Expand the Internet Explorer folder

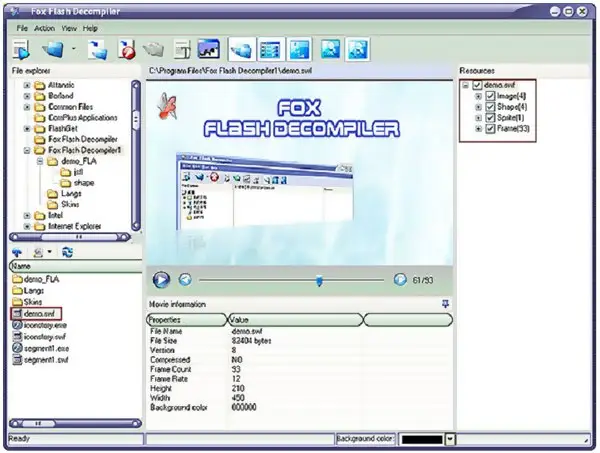click(x=27, y=226)
